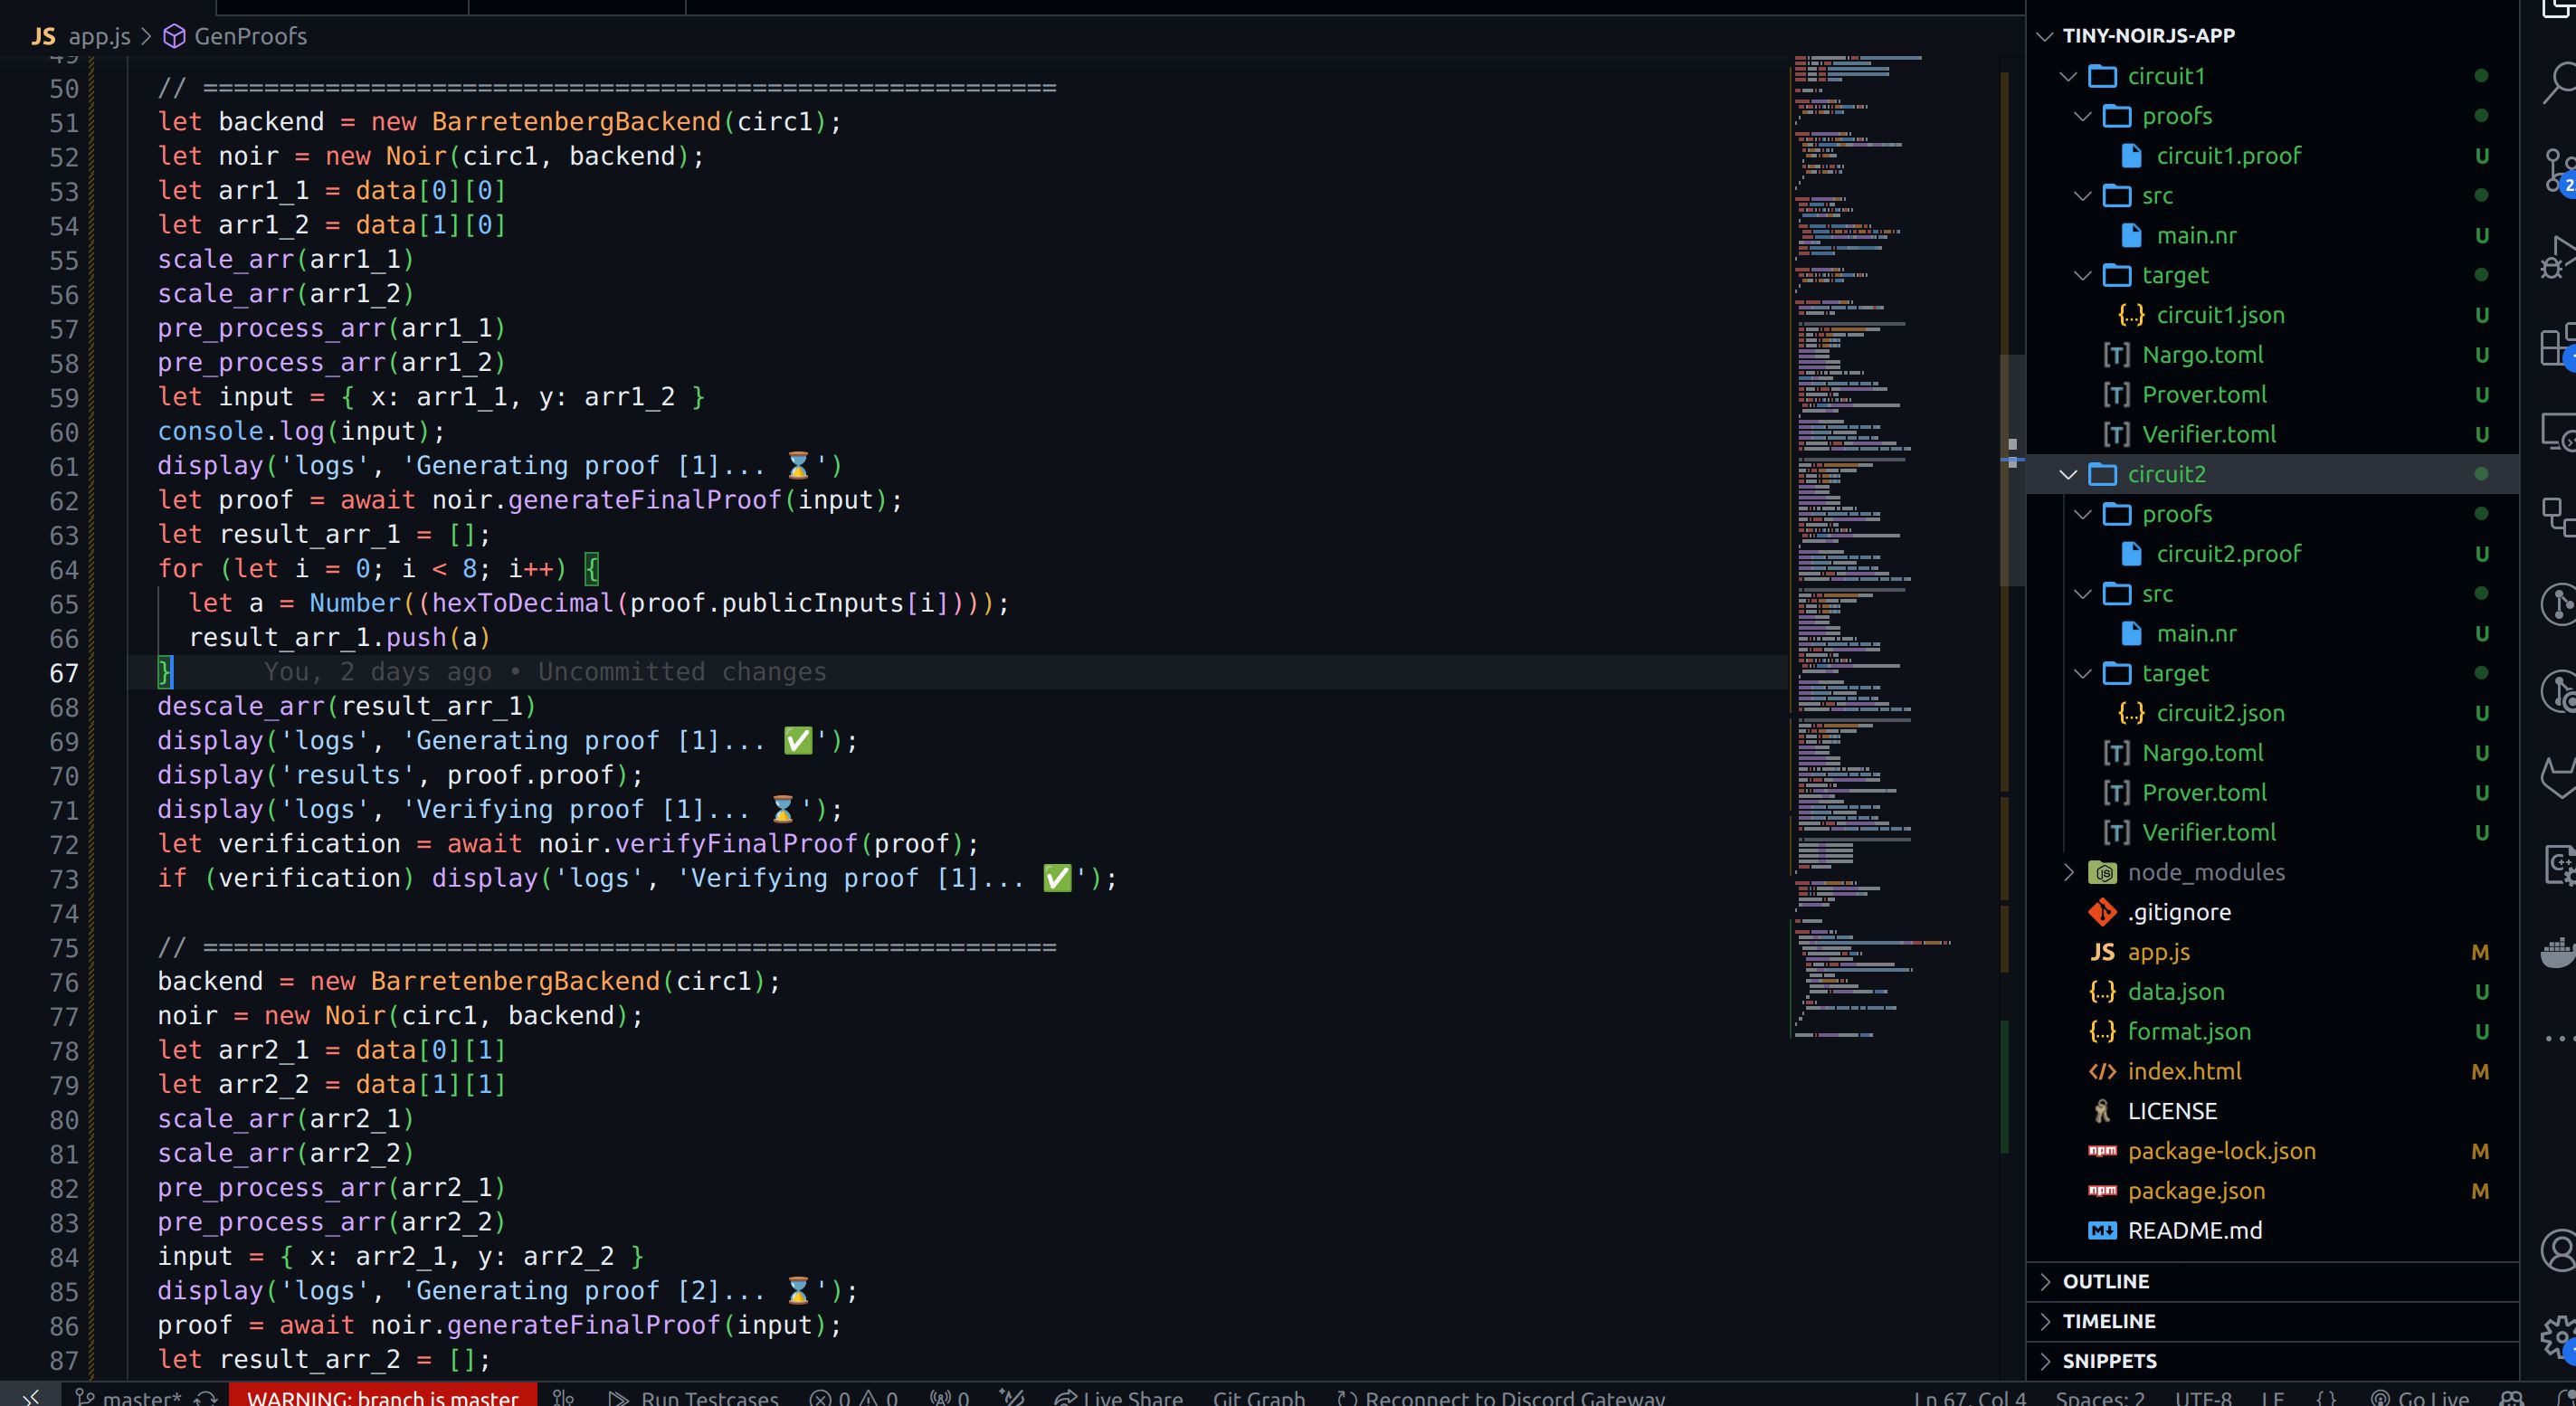Open the Search view in activity bar
2576x1406 pixels.
2559,84
